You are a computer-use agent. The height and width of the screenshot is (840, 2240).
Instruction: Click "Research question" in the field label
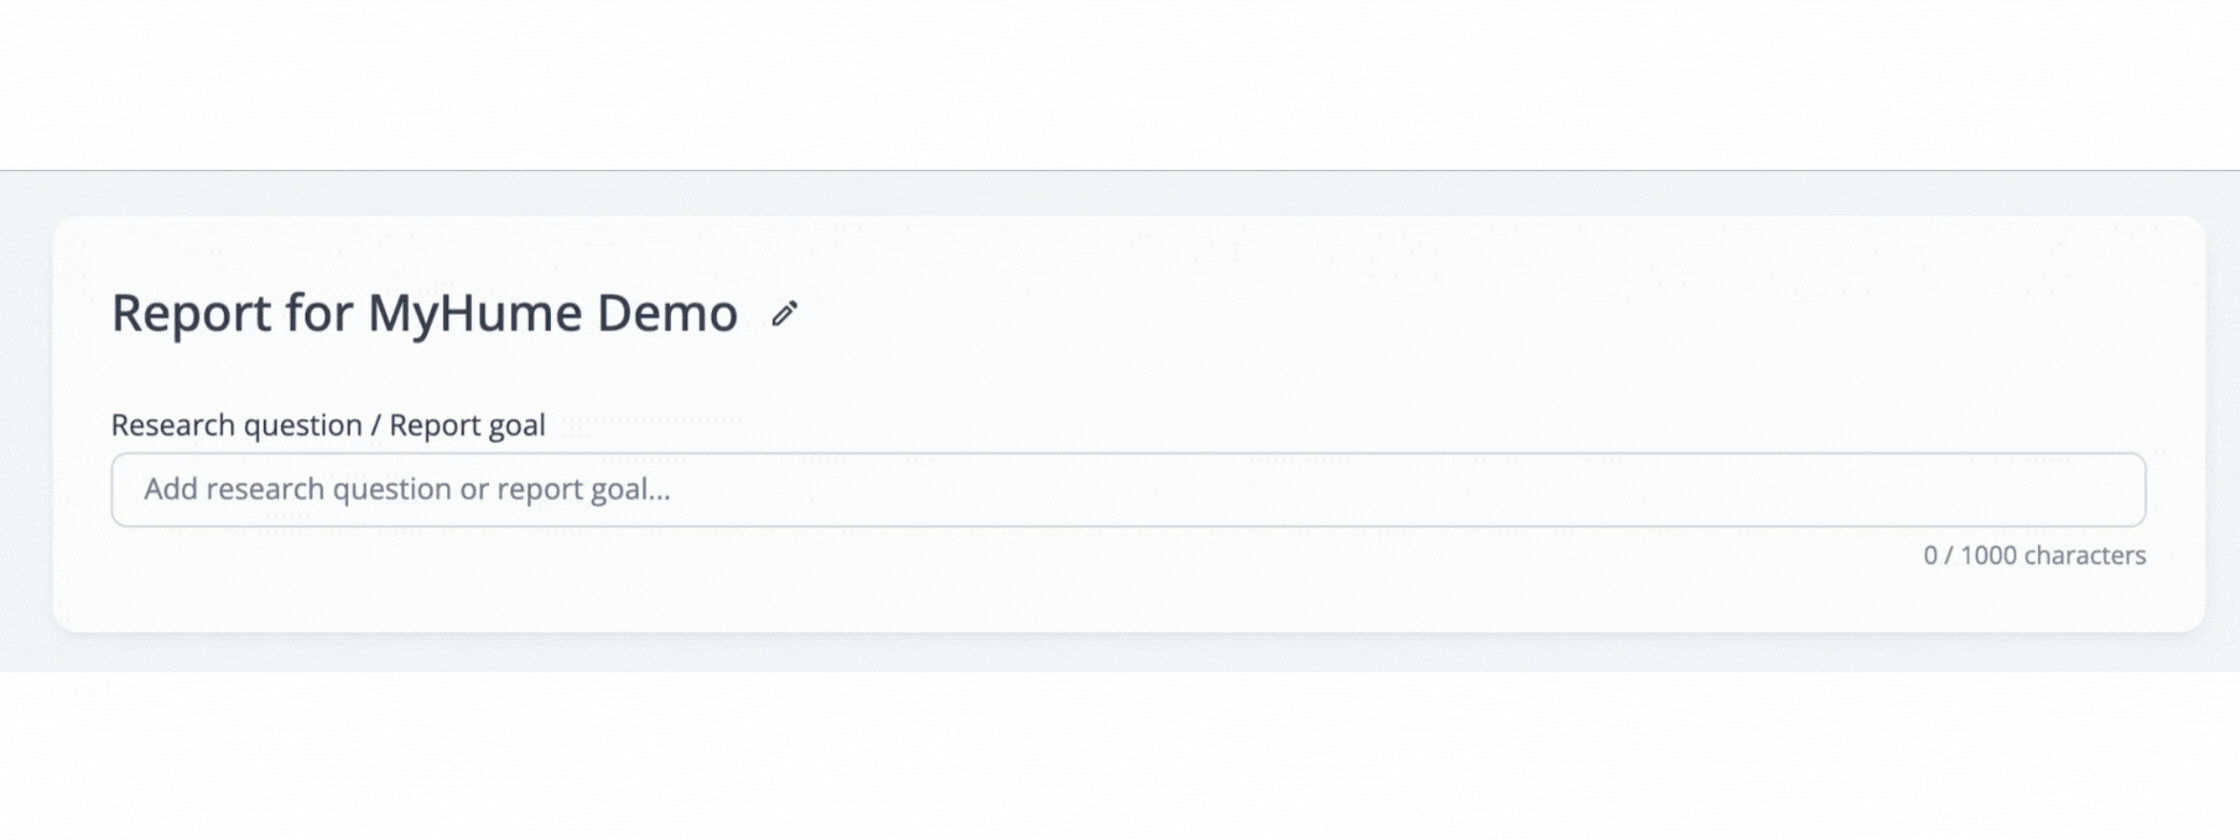[x=236, y=425]
